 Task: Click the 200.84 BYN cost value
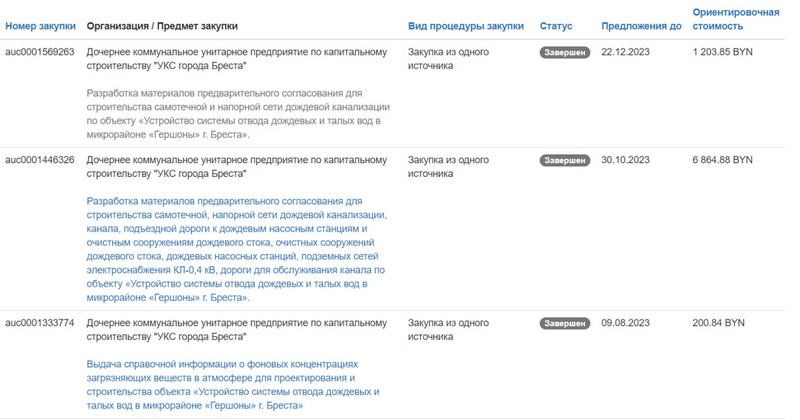coord(718,323)
